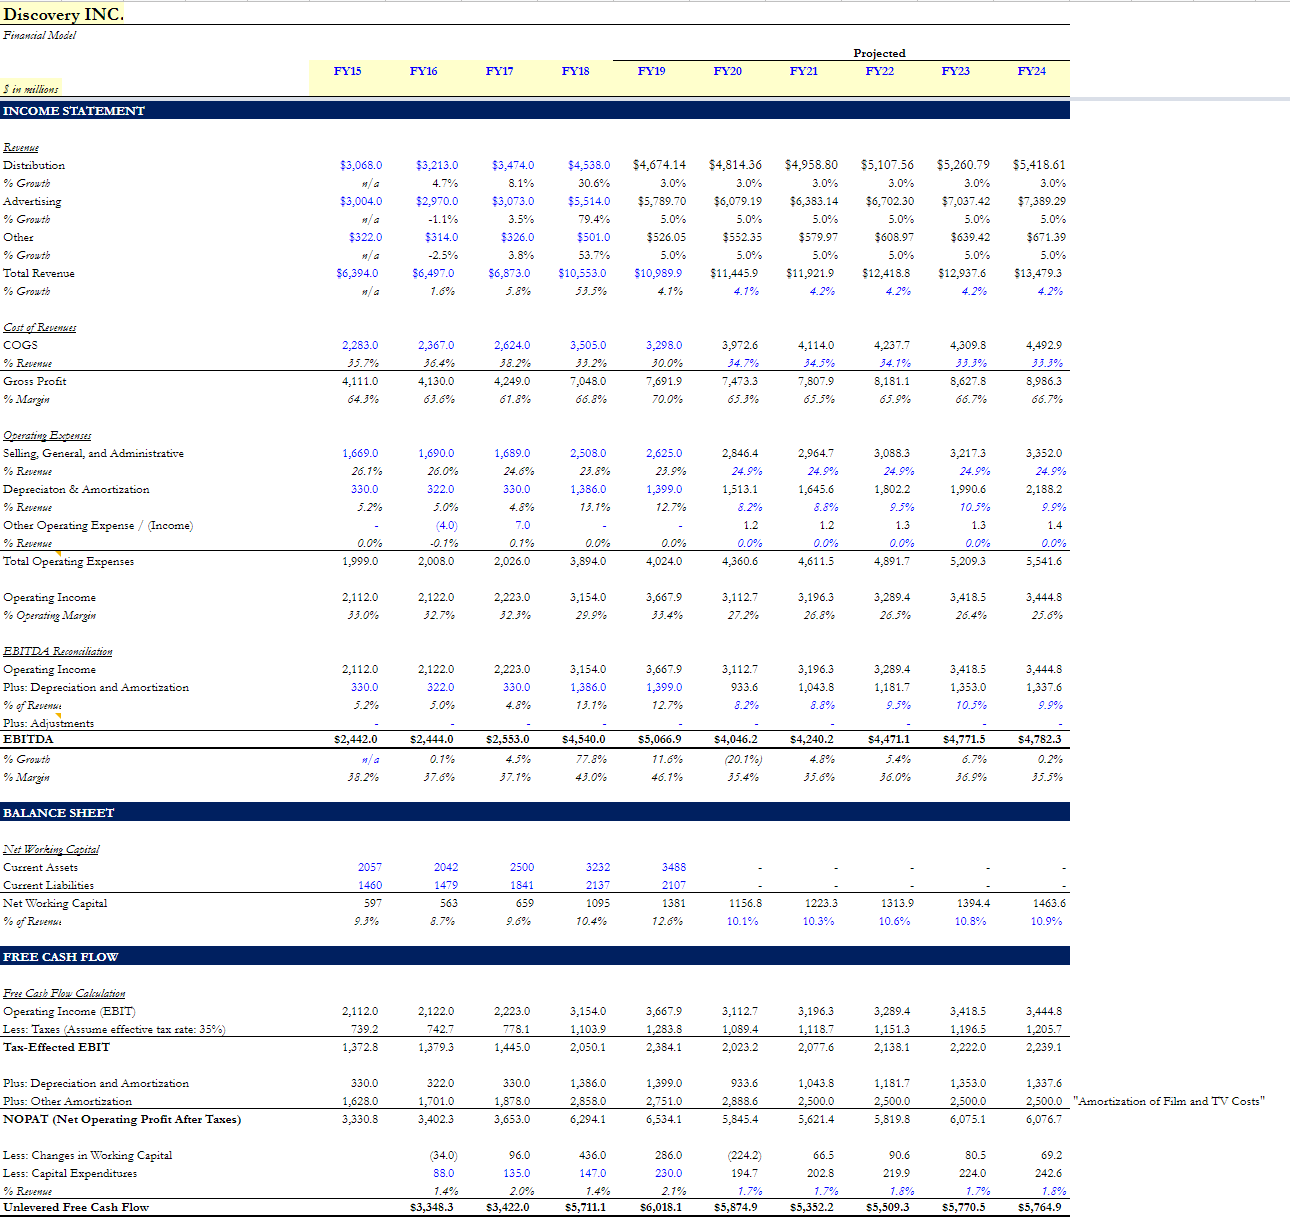Select Selling, General, and Administrative label

(x=94, y=453)
